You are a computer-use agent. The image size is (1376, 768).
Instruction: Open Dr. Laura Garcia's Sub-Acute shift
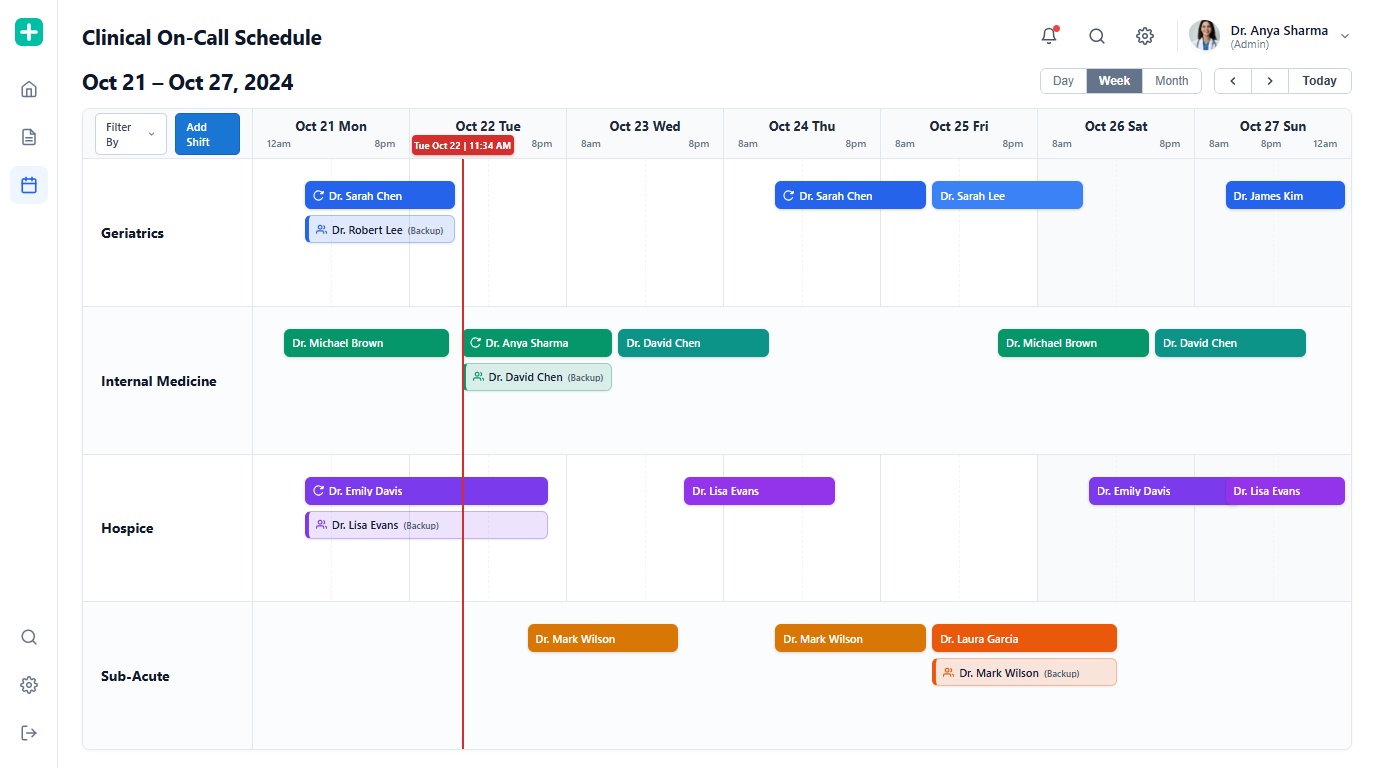[1024, 638]
